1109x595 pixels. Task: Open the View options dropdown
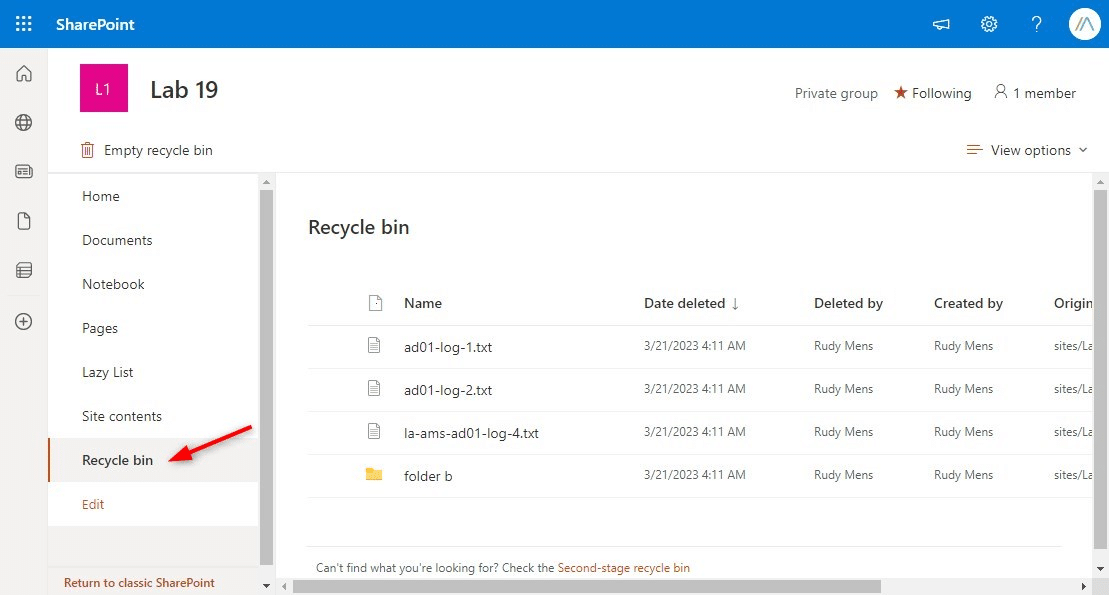[1027, 150]
